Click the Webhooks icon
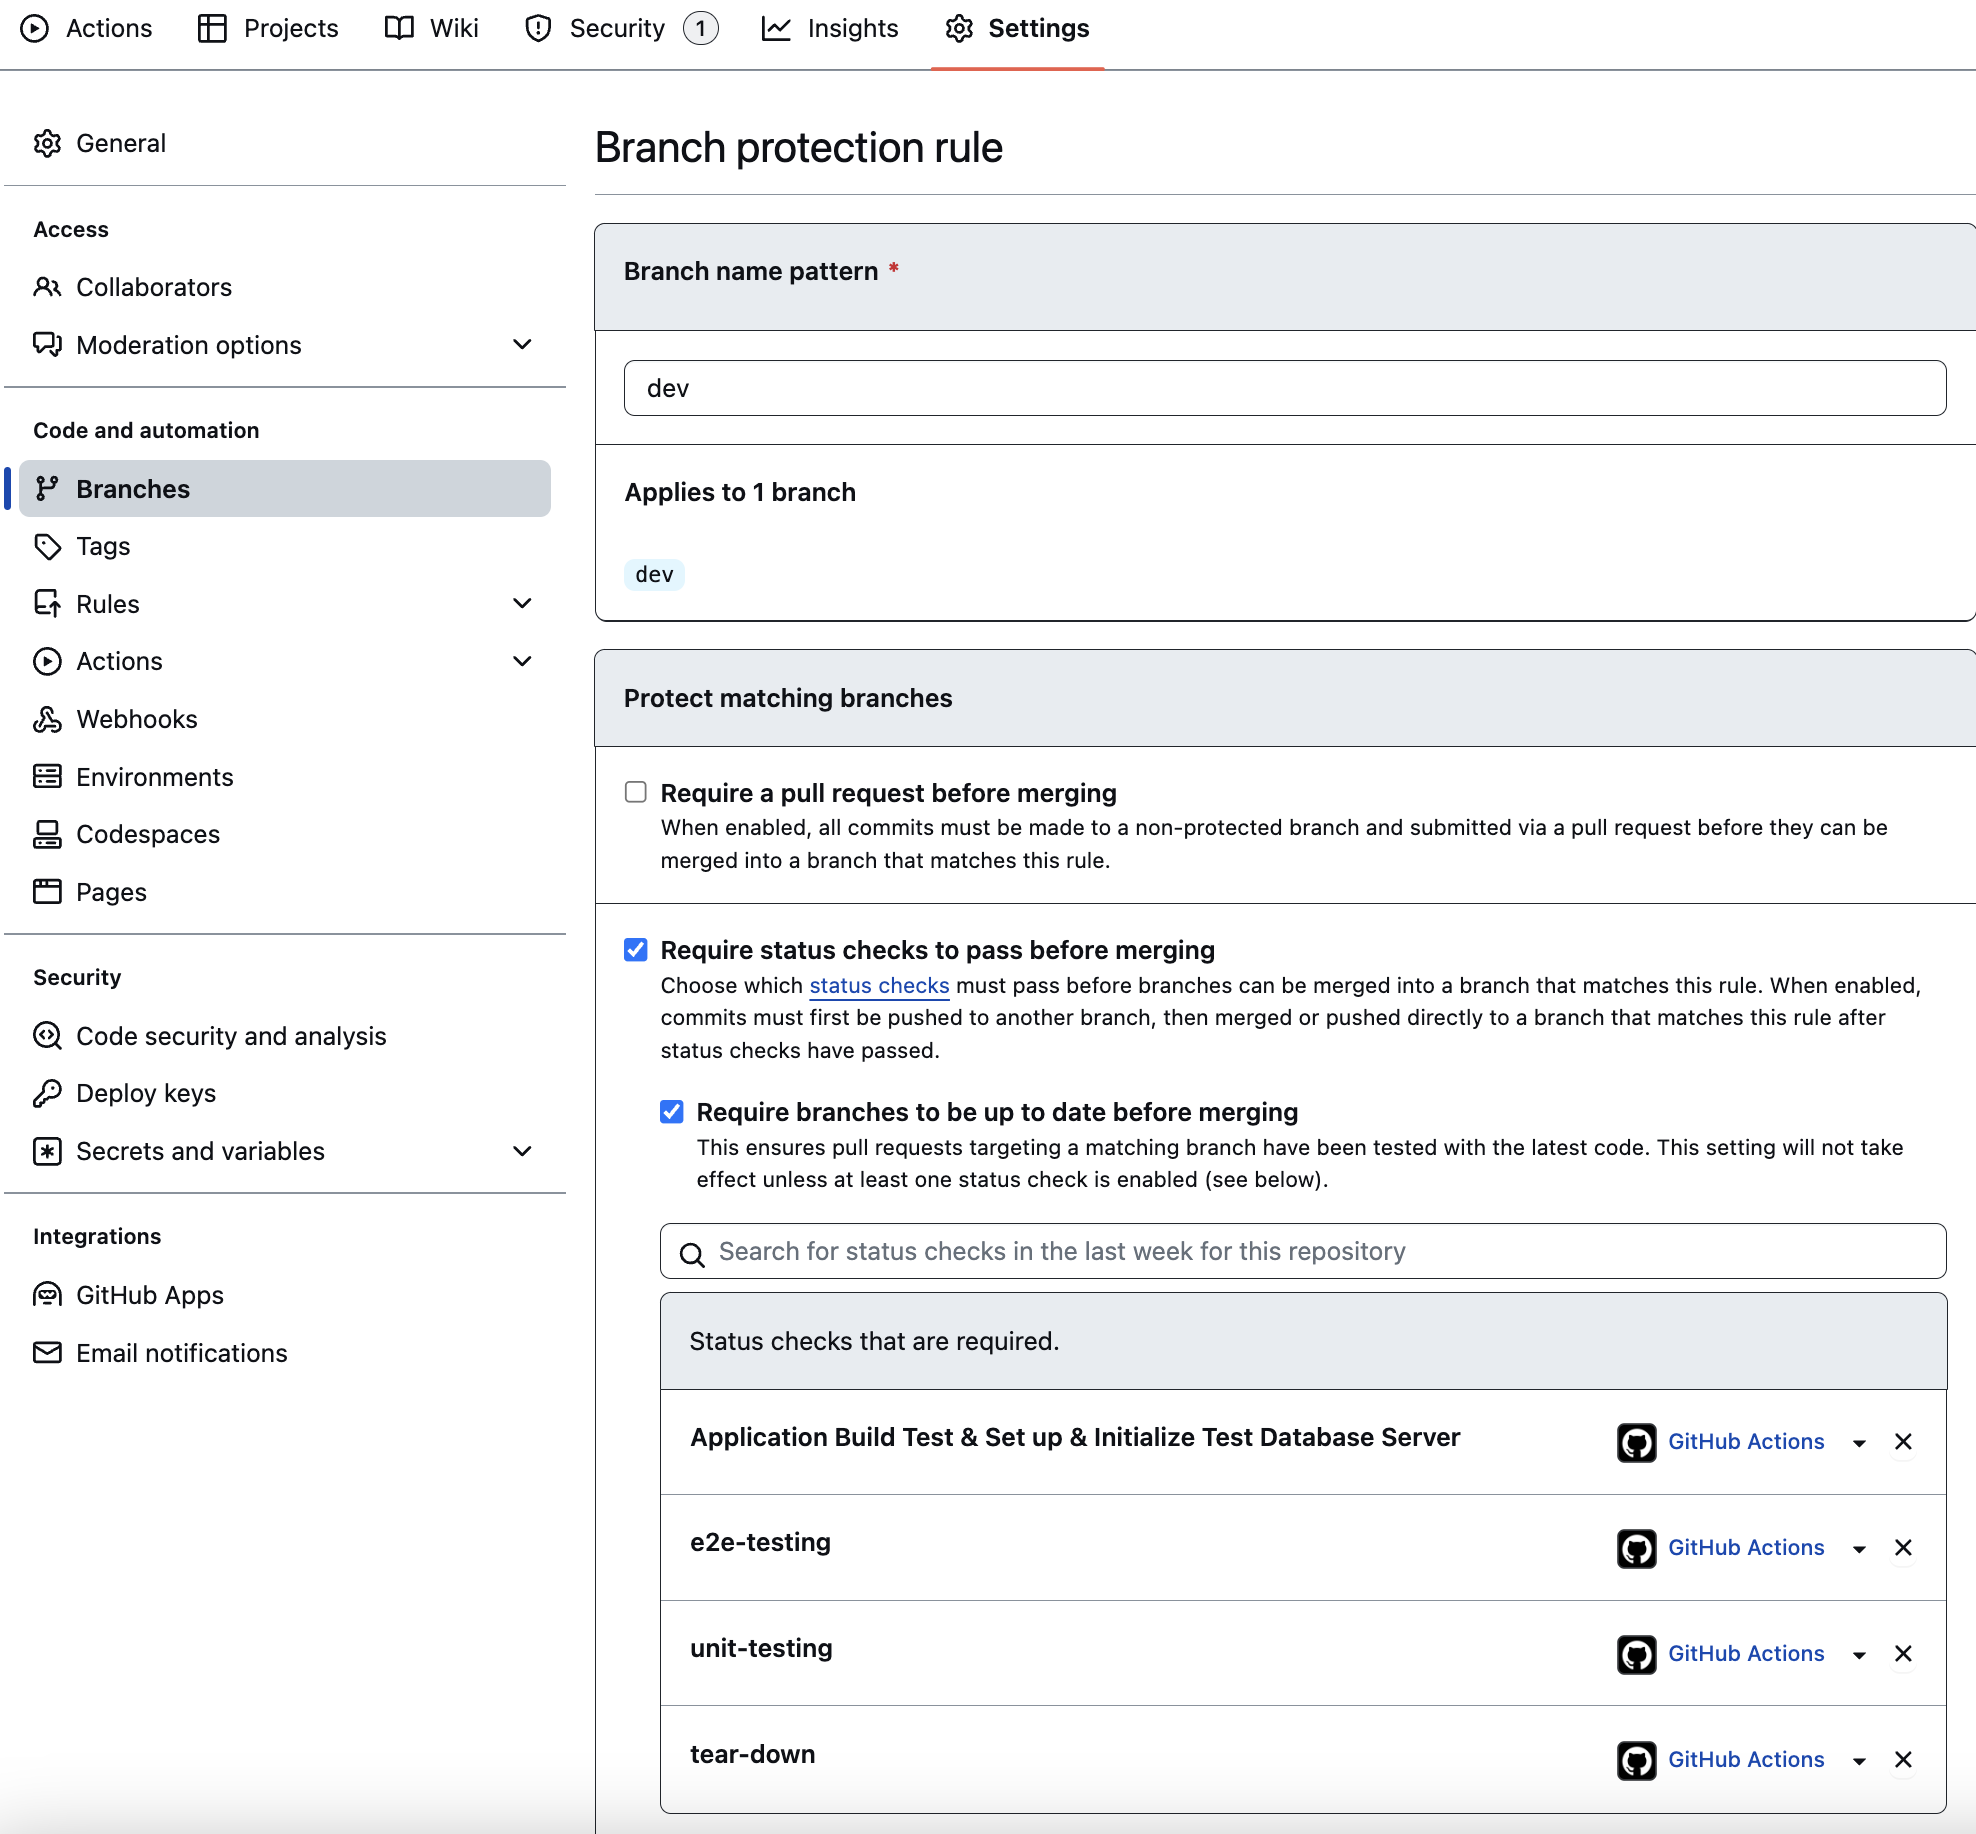The width and height of the screenshot is (1976, 1834). click(x=47, y=719)
